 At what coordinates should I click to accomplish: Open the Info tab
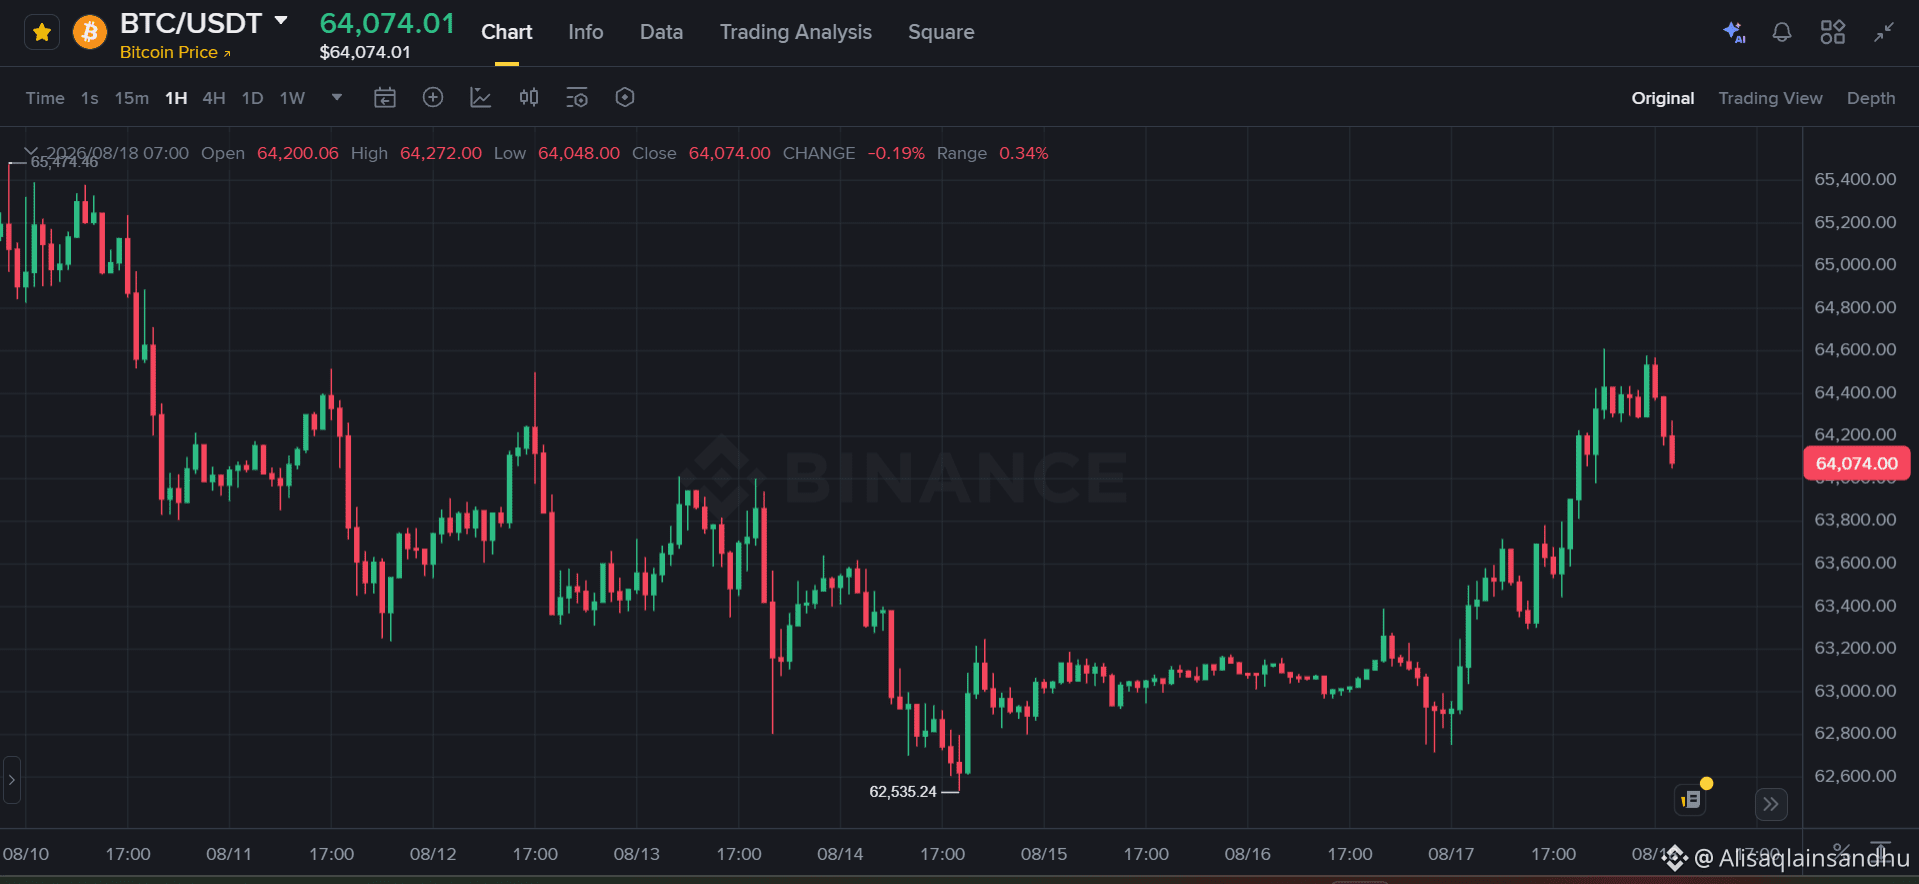click(585, 32)
